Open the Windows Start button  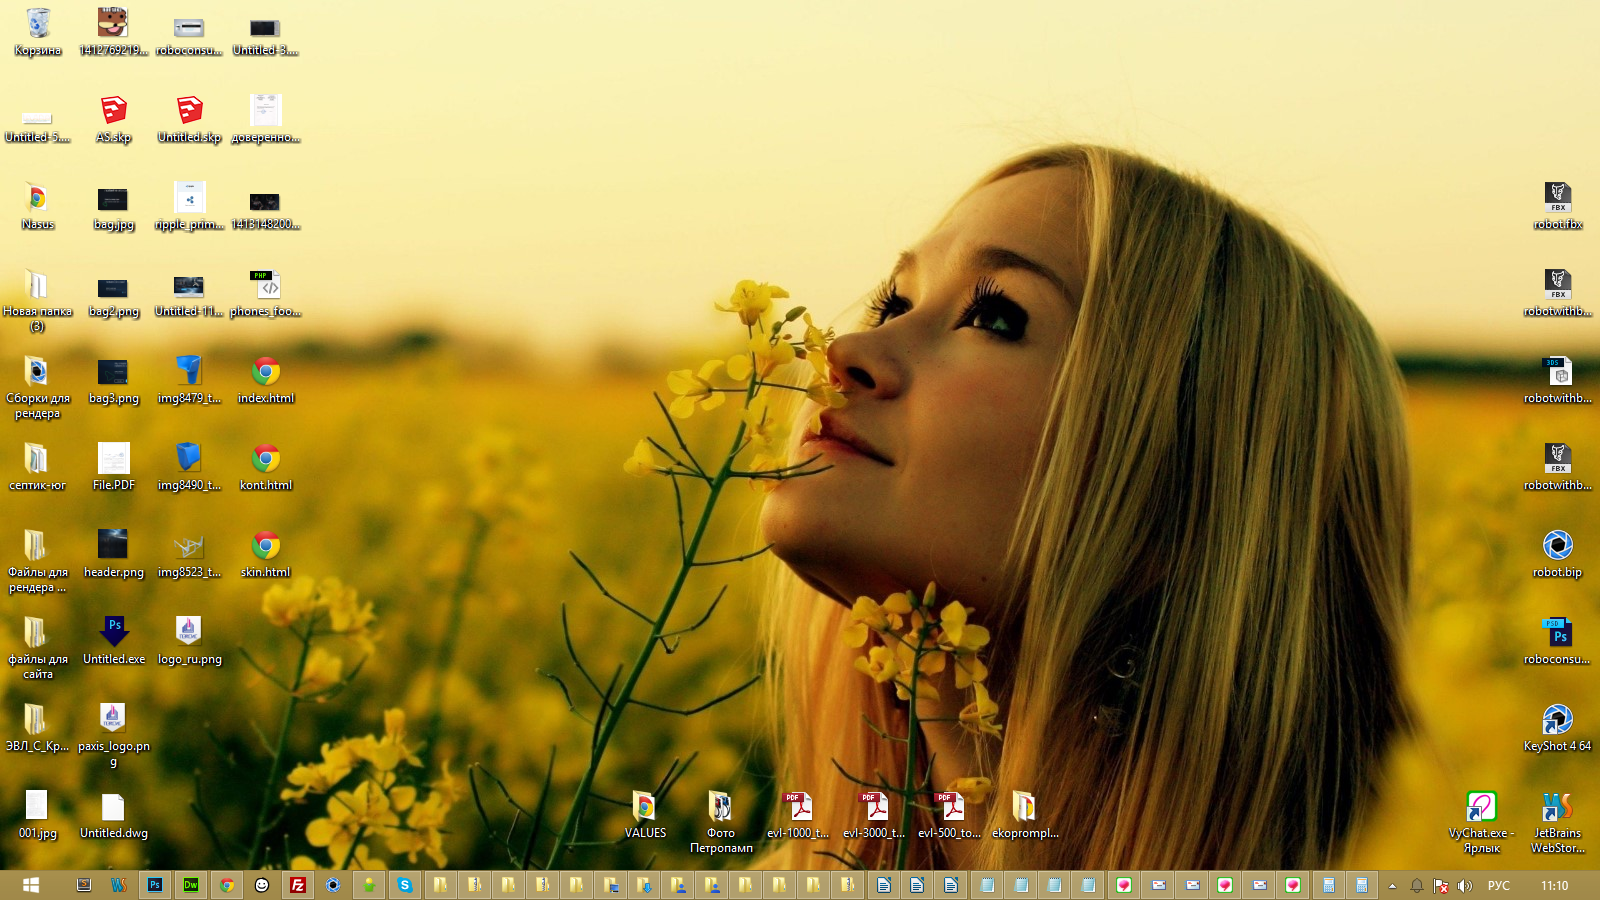(31, 885)
